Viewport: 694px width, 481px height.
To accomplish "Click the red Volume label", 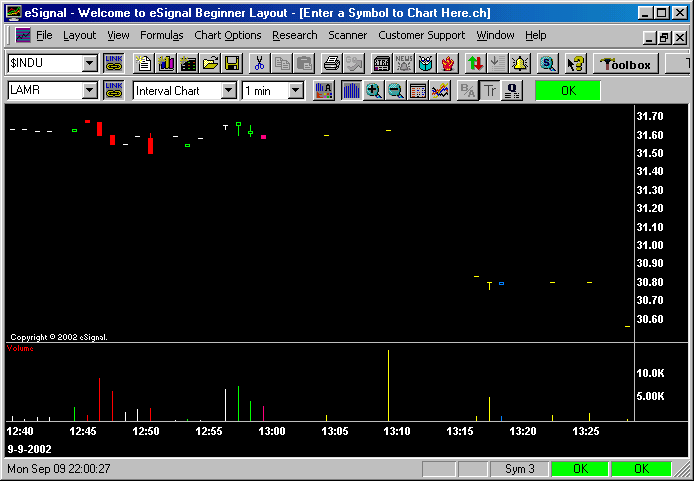I will coord(20,348).
